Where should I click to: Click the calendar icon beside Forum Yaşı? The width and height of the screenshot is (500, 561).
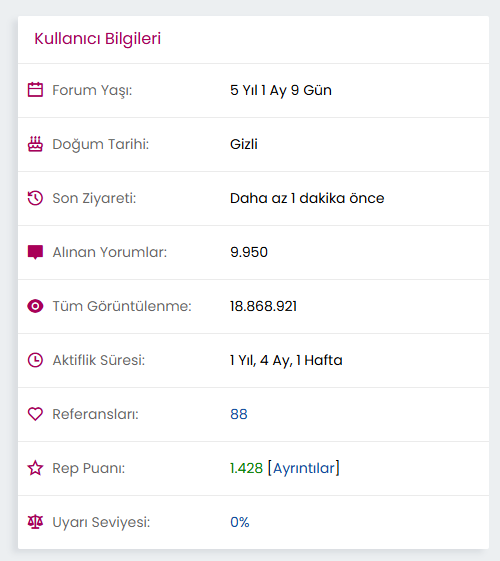(35, 90)
